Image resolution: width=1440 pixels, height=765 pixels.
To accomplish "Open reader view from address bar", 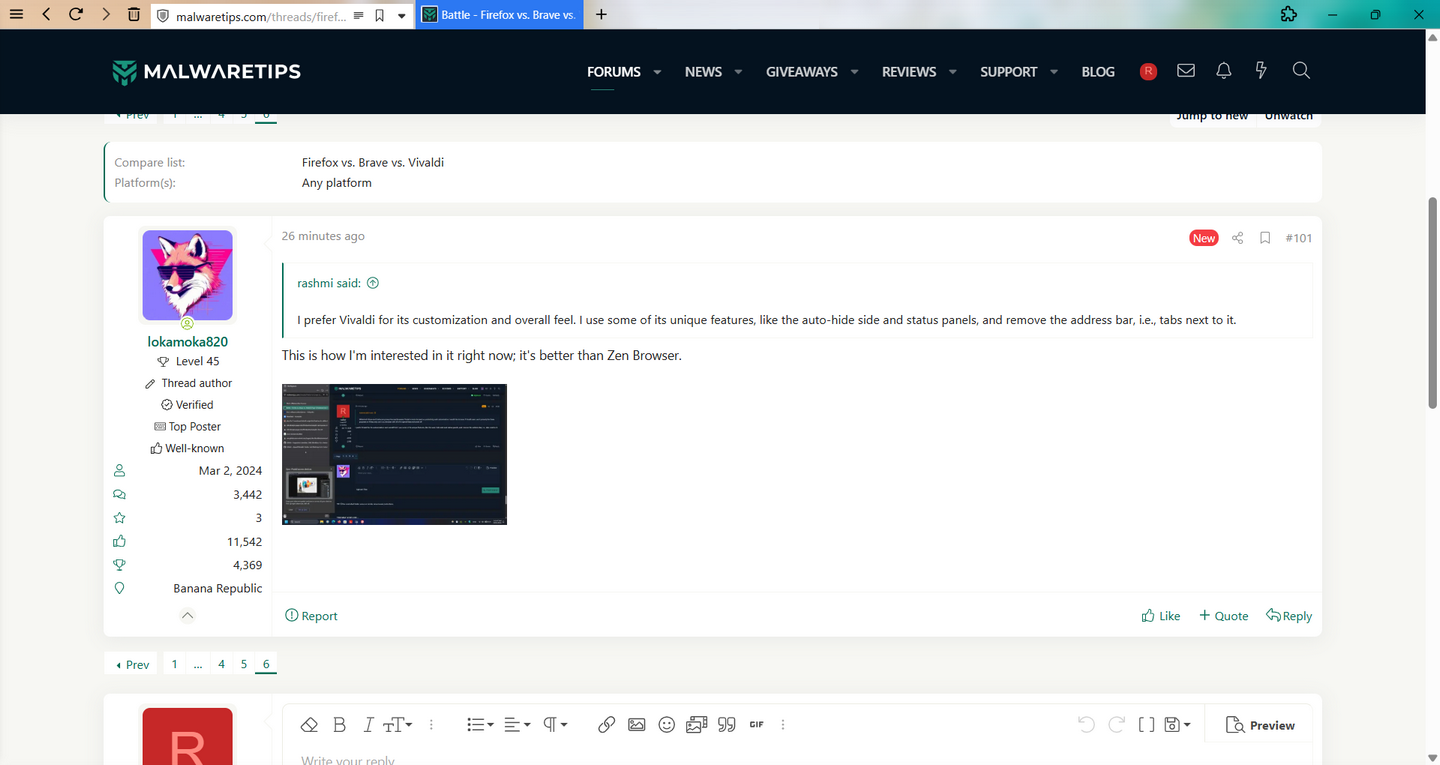I will [x=359, y=16].
